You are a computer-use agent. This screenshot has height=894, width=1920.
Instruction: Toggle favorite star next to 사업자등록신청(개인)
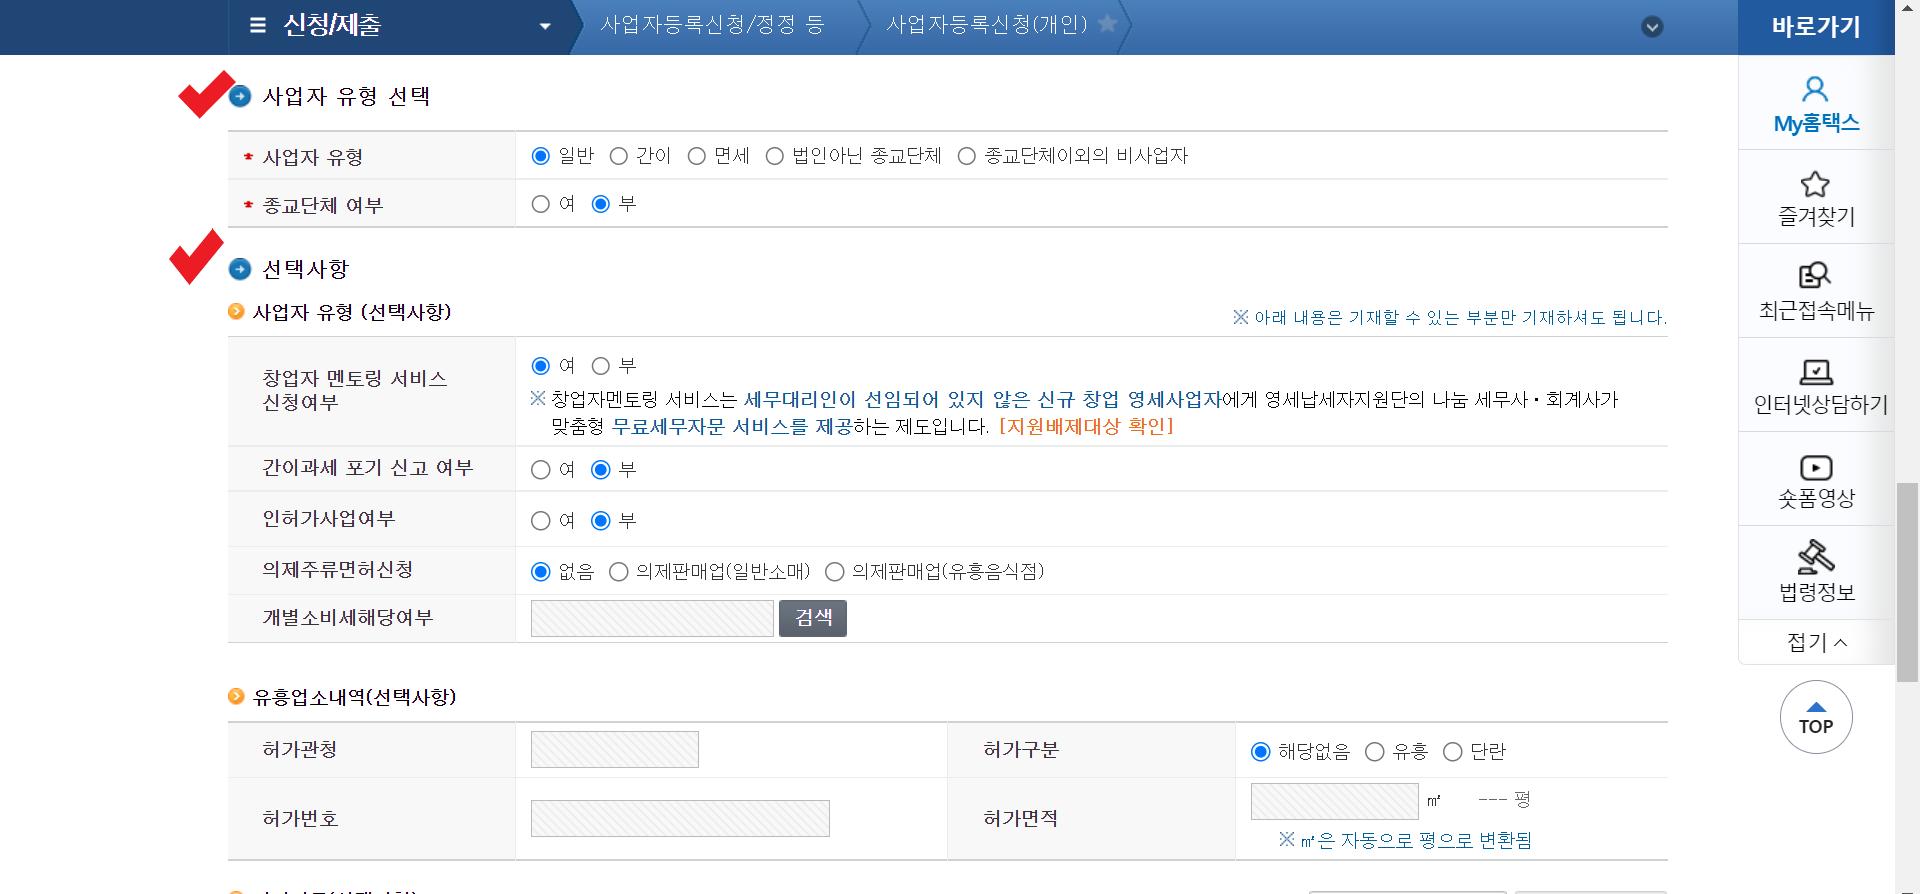(x=1107, y=23)
